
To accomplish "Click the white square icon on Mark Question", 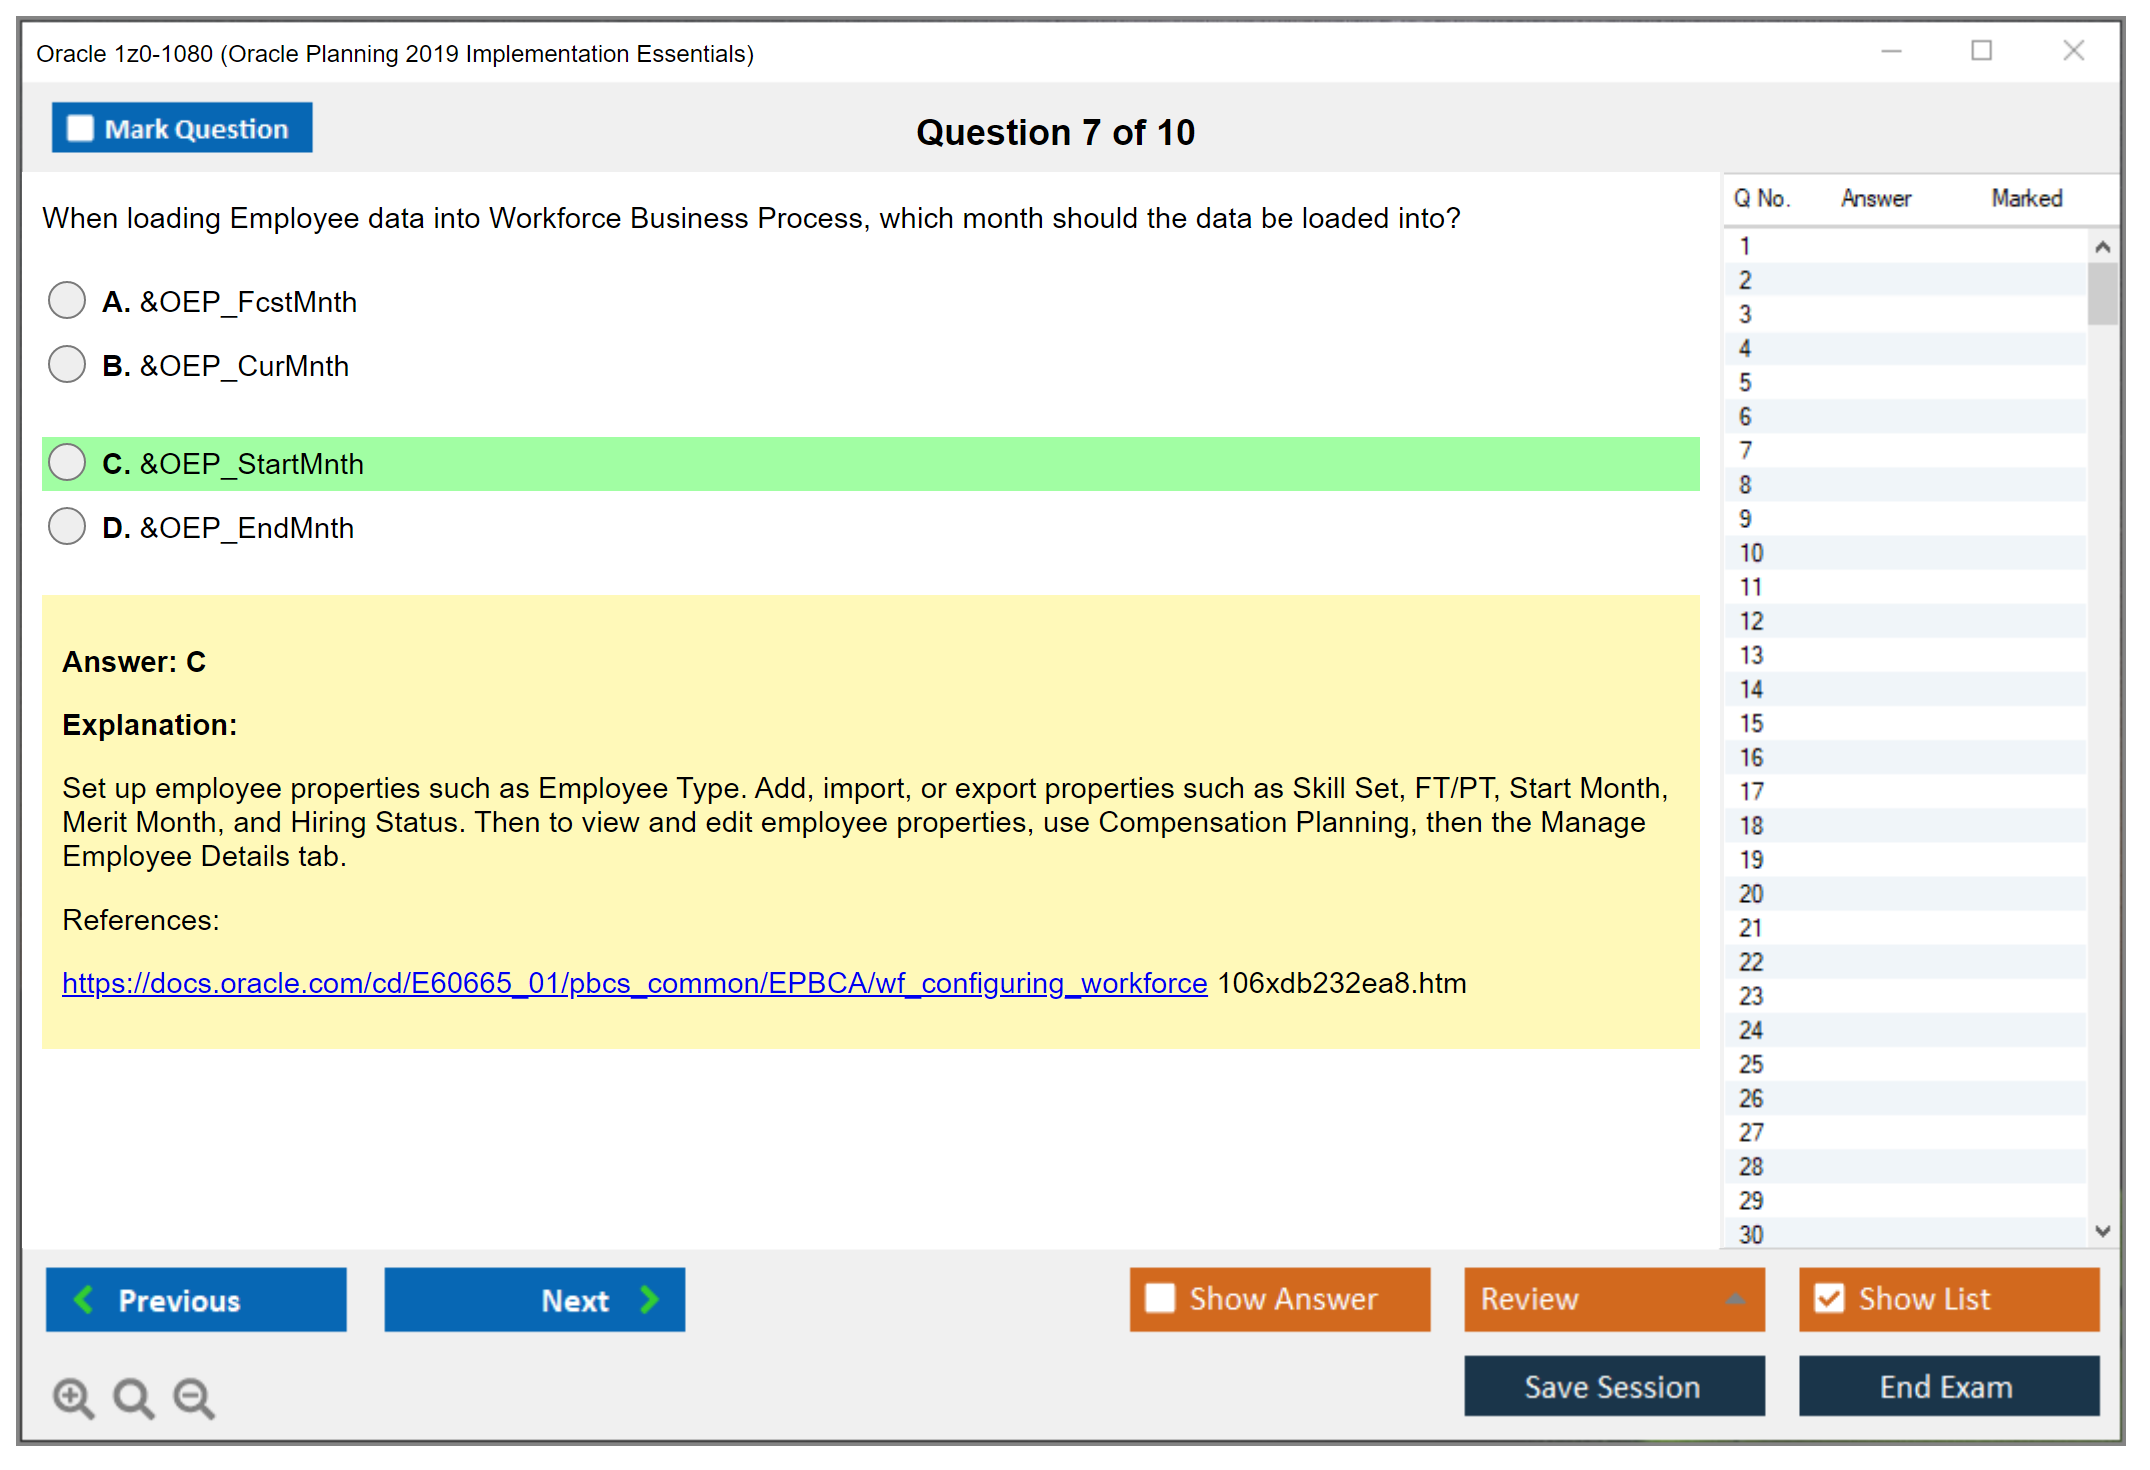I will pyautogui.click(x=79, y=127).
